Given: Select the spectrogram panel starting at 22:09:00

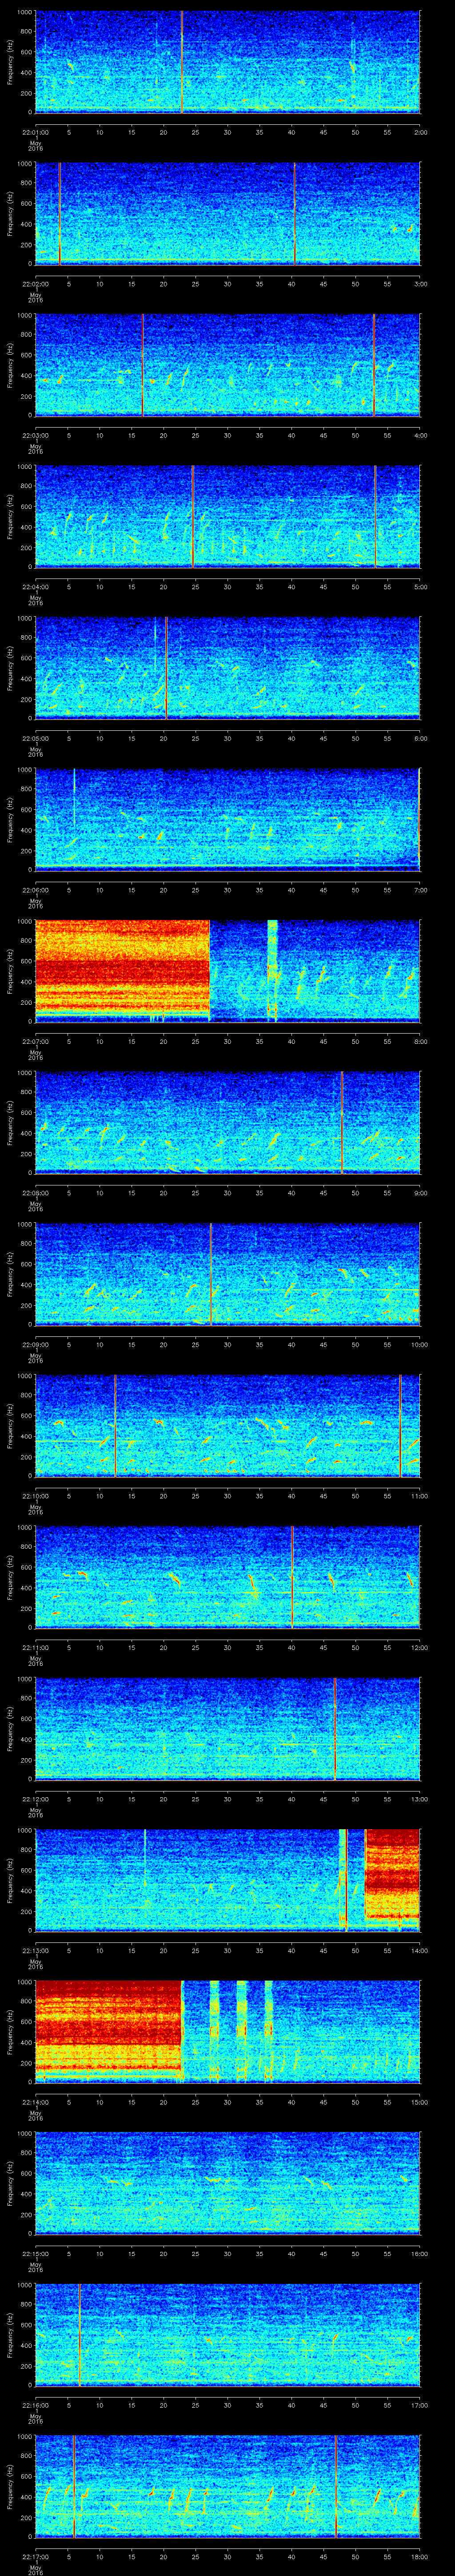Looking at the screenshot, I should 227,1273.
